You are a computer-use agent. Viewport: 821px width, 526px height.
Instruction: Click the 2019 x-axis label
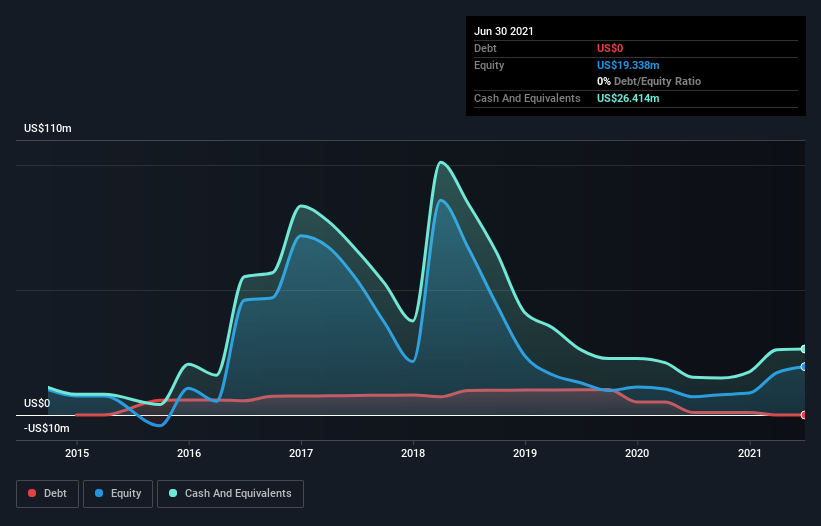(x=525, y=453)
